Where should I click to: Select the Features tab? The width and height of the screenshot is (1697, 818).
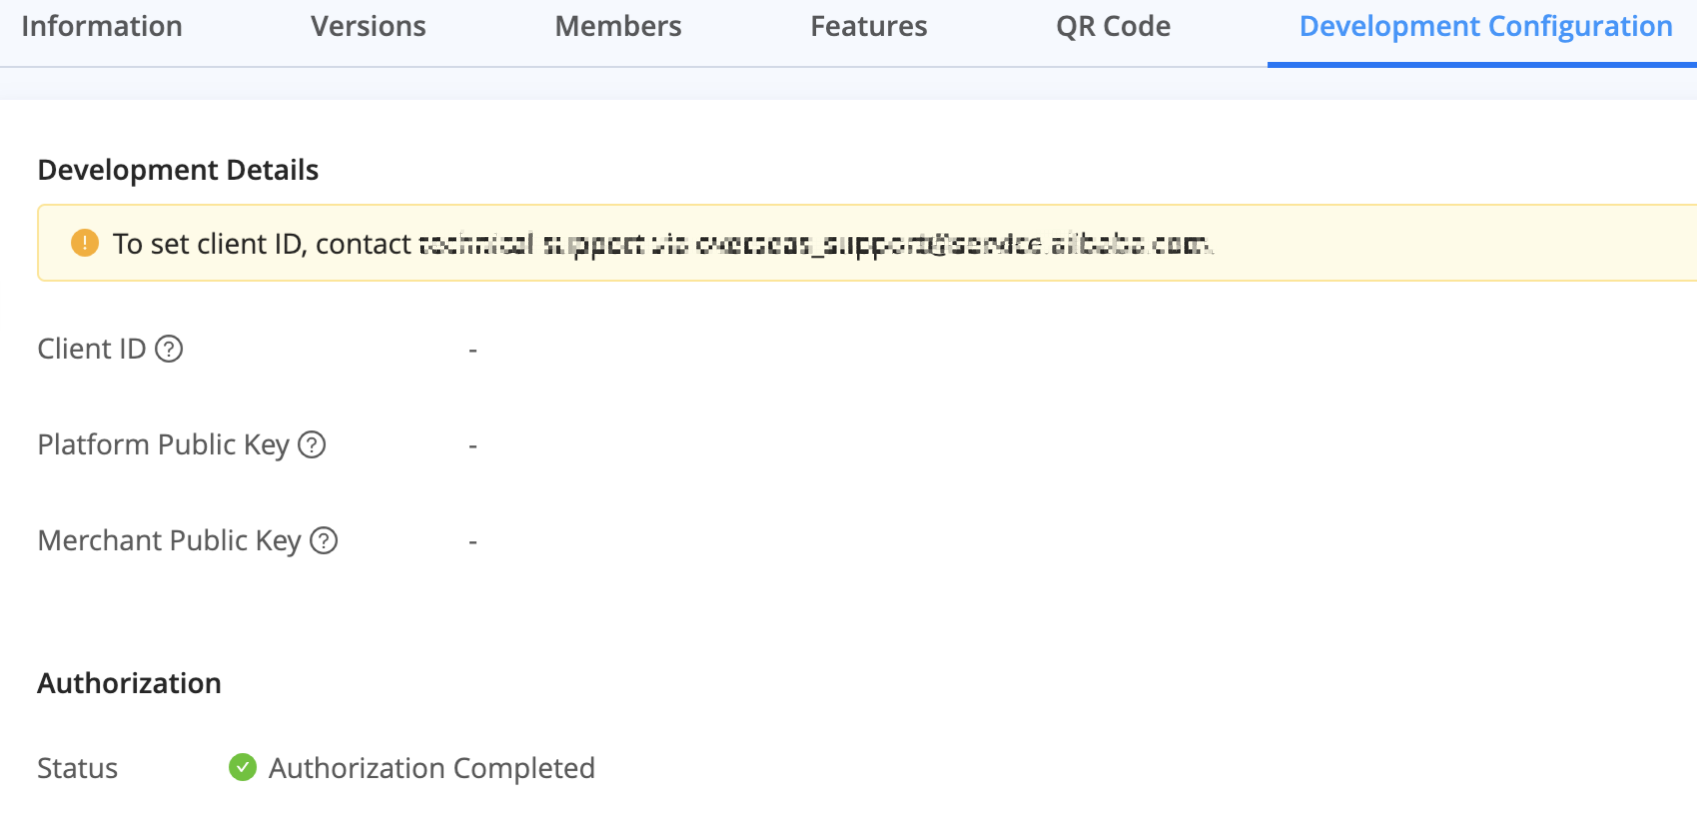point(868,27)
